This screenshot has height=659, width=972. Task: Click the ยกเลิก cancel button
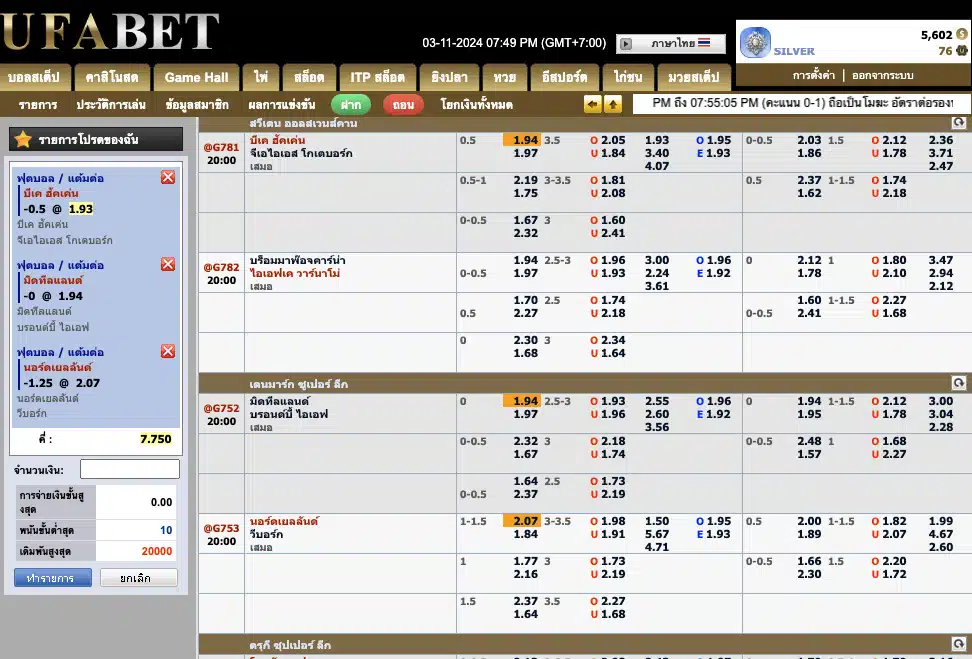point(139,578)
